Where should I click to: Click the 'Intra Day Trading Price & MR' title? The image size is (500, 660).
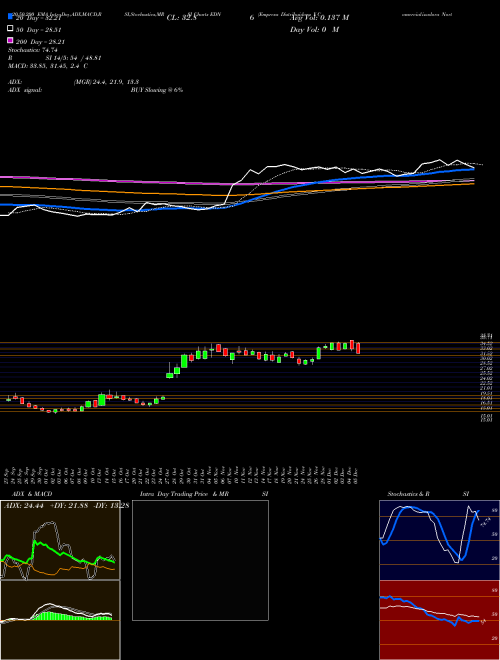(185, 494)
